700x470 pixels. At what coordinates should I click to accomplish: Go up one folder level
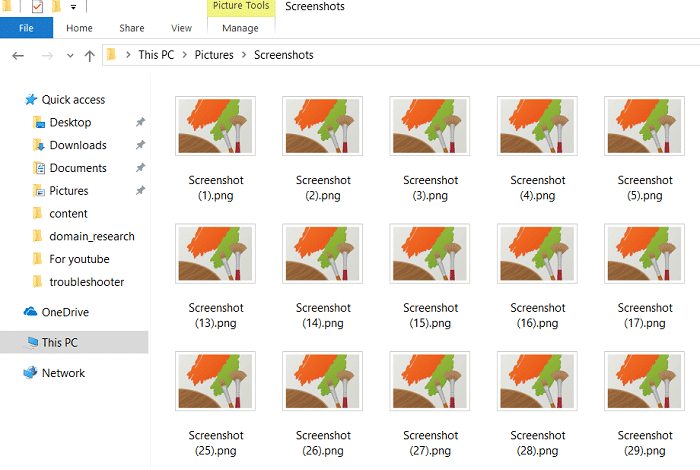[x=90, y=56]
